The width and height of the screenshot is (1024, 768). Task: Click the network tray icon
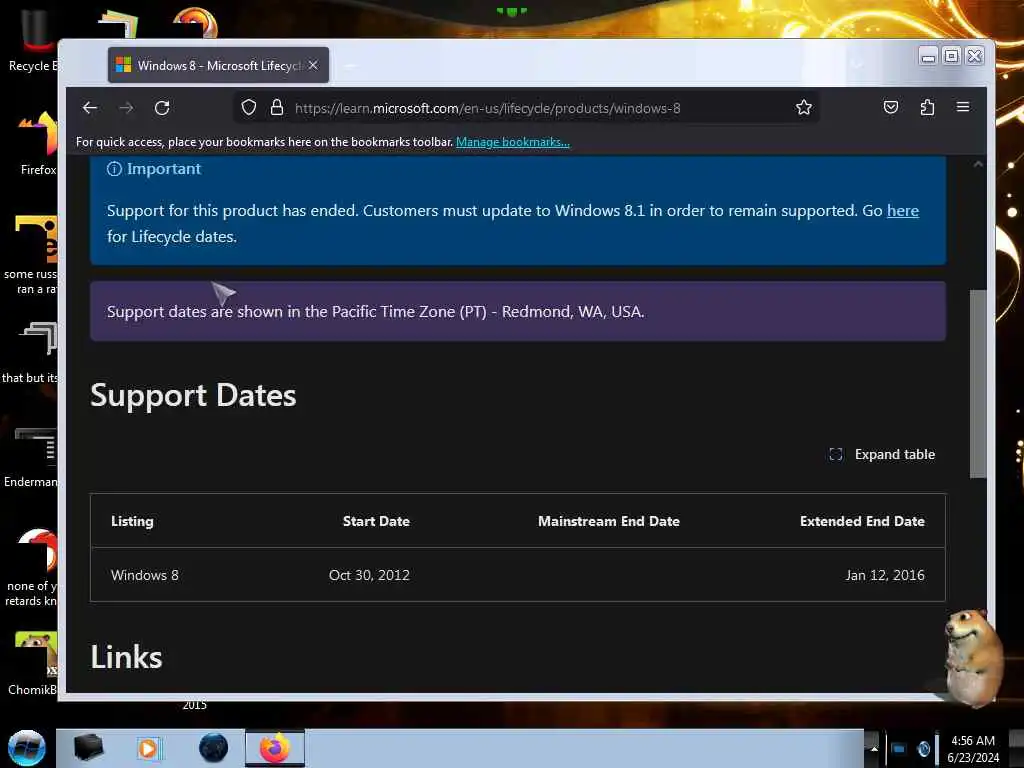(899, 748)
